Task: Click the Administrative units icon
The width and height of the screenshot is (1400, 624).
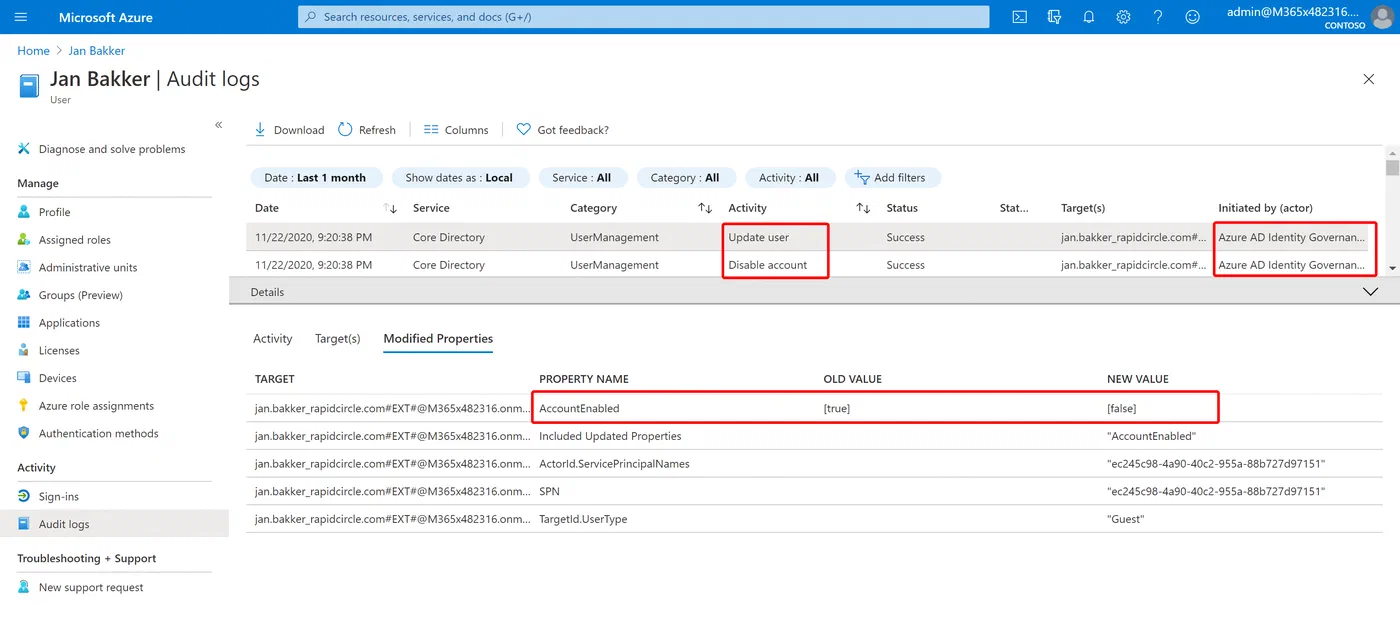Action: coord(24,267)
